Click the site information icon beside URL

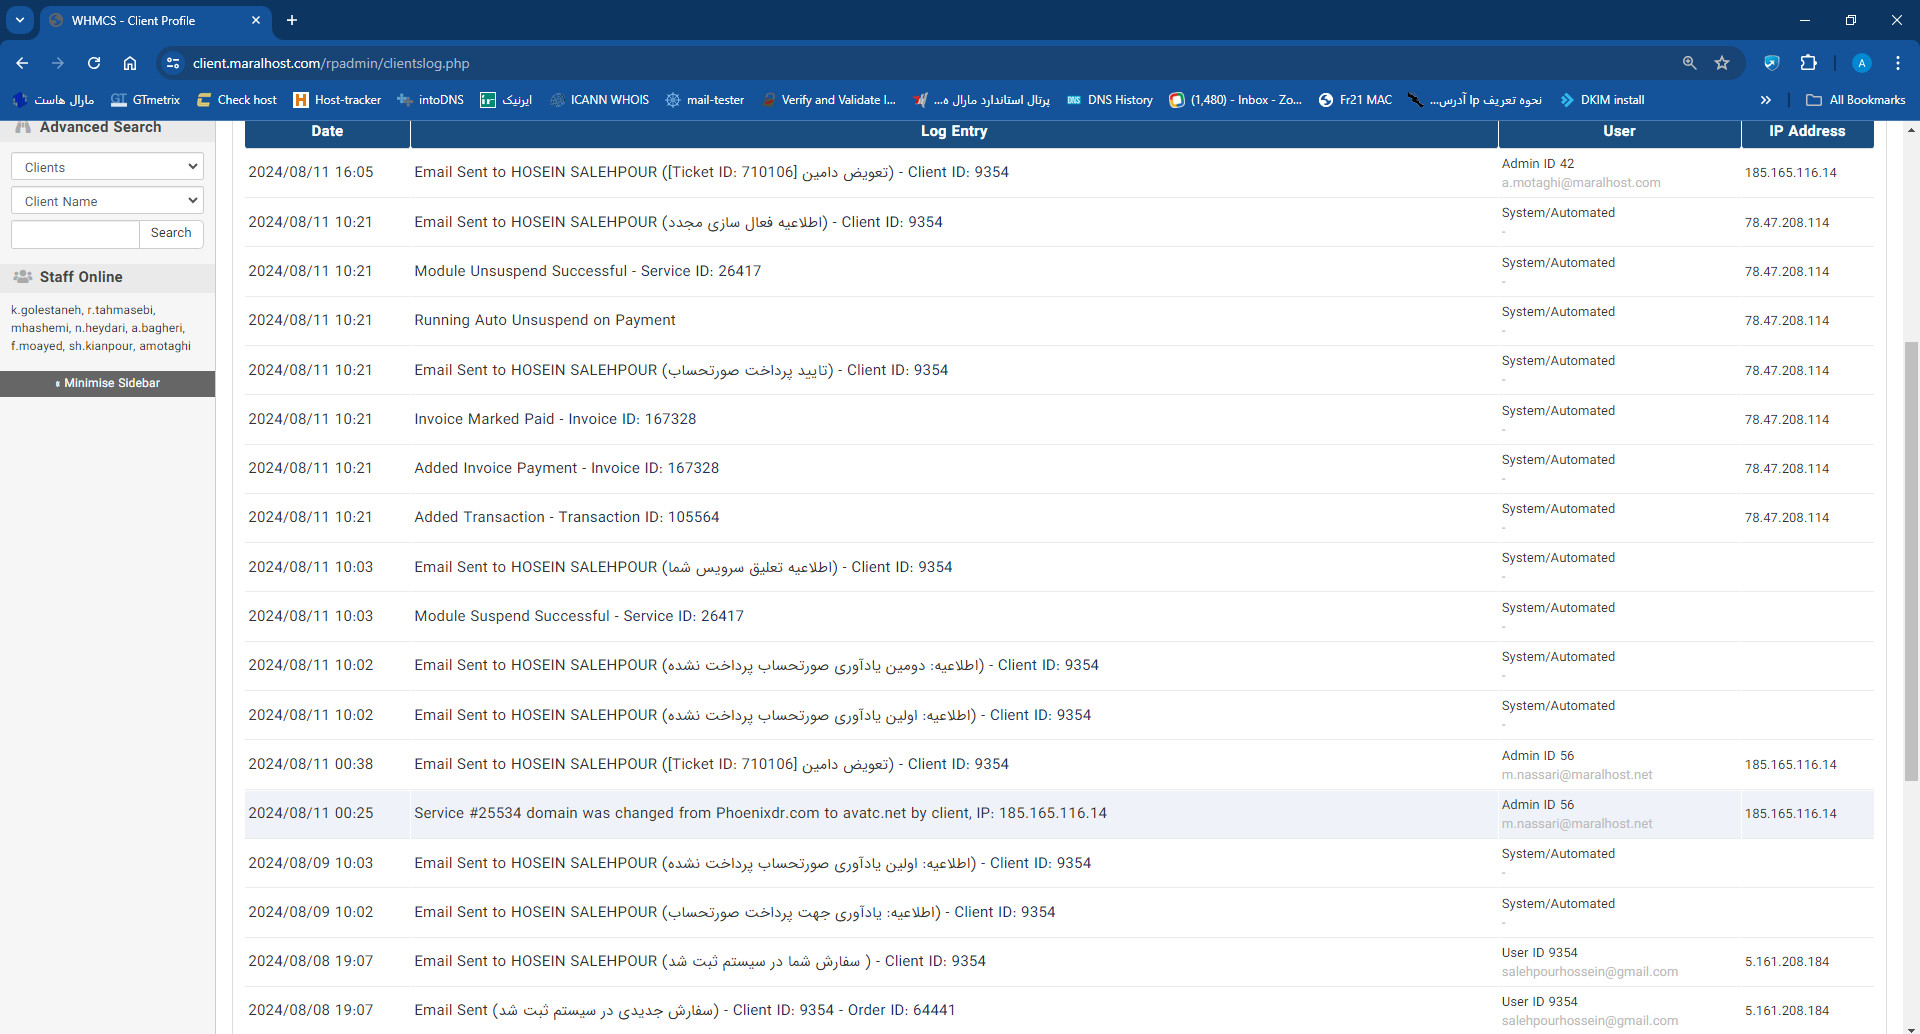[x=173, y=63]
